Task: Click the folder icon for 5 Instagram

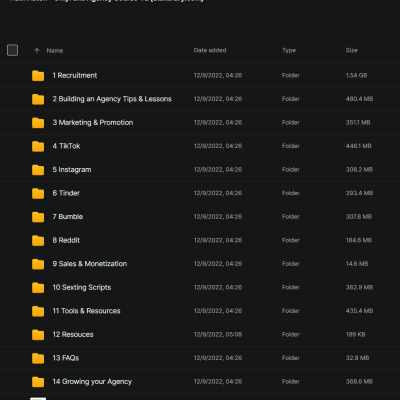Action: point(38,170)
